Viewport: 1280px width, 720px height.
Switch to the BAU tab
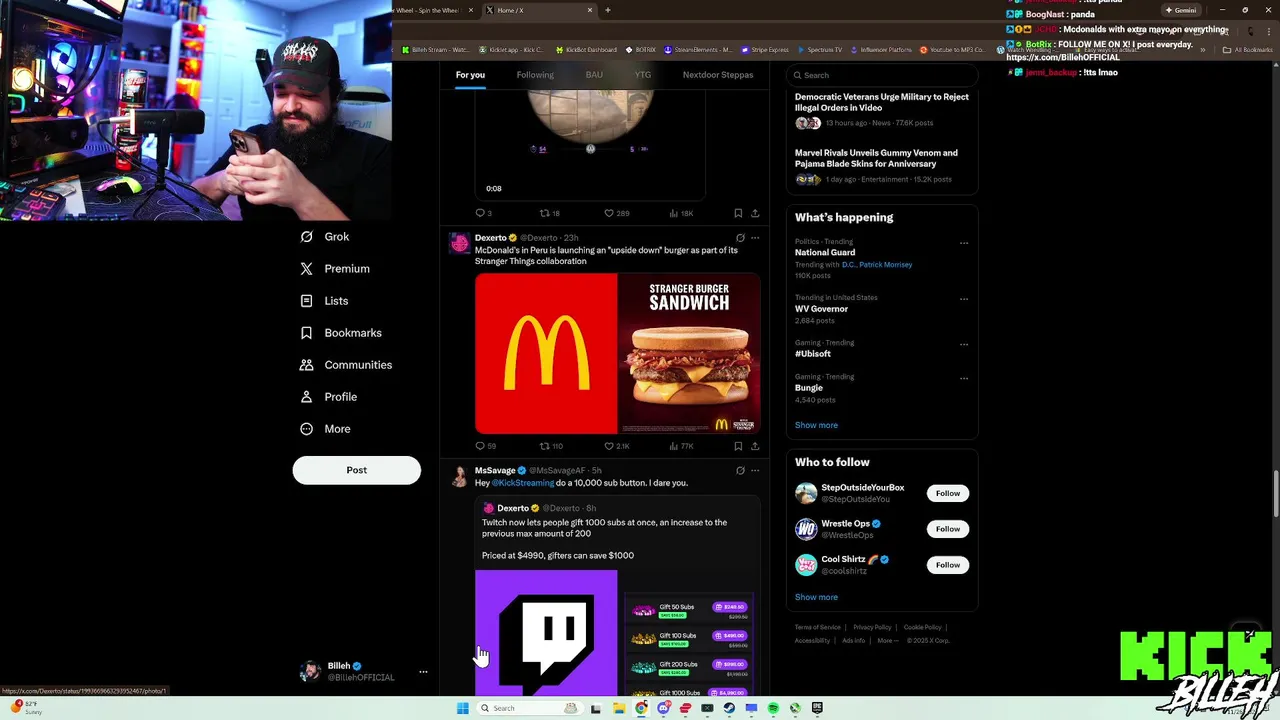point(594,75)
